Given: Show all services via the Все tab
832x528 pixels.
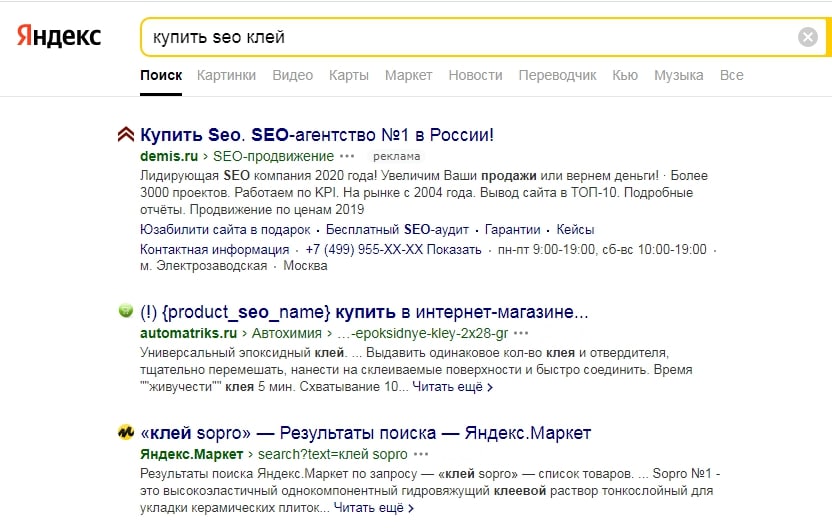Looking at the screenshot, I should [x=731, y=75].
